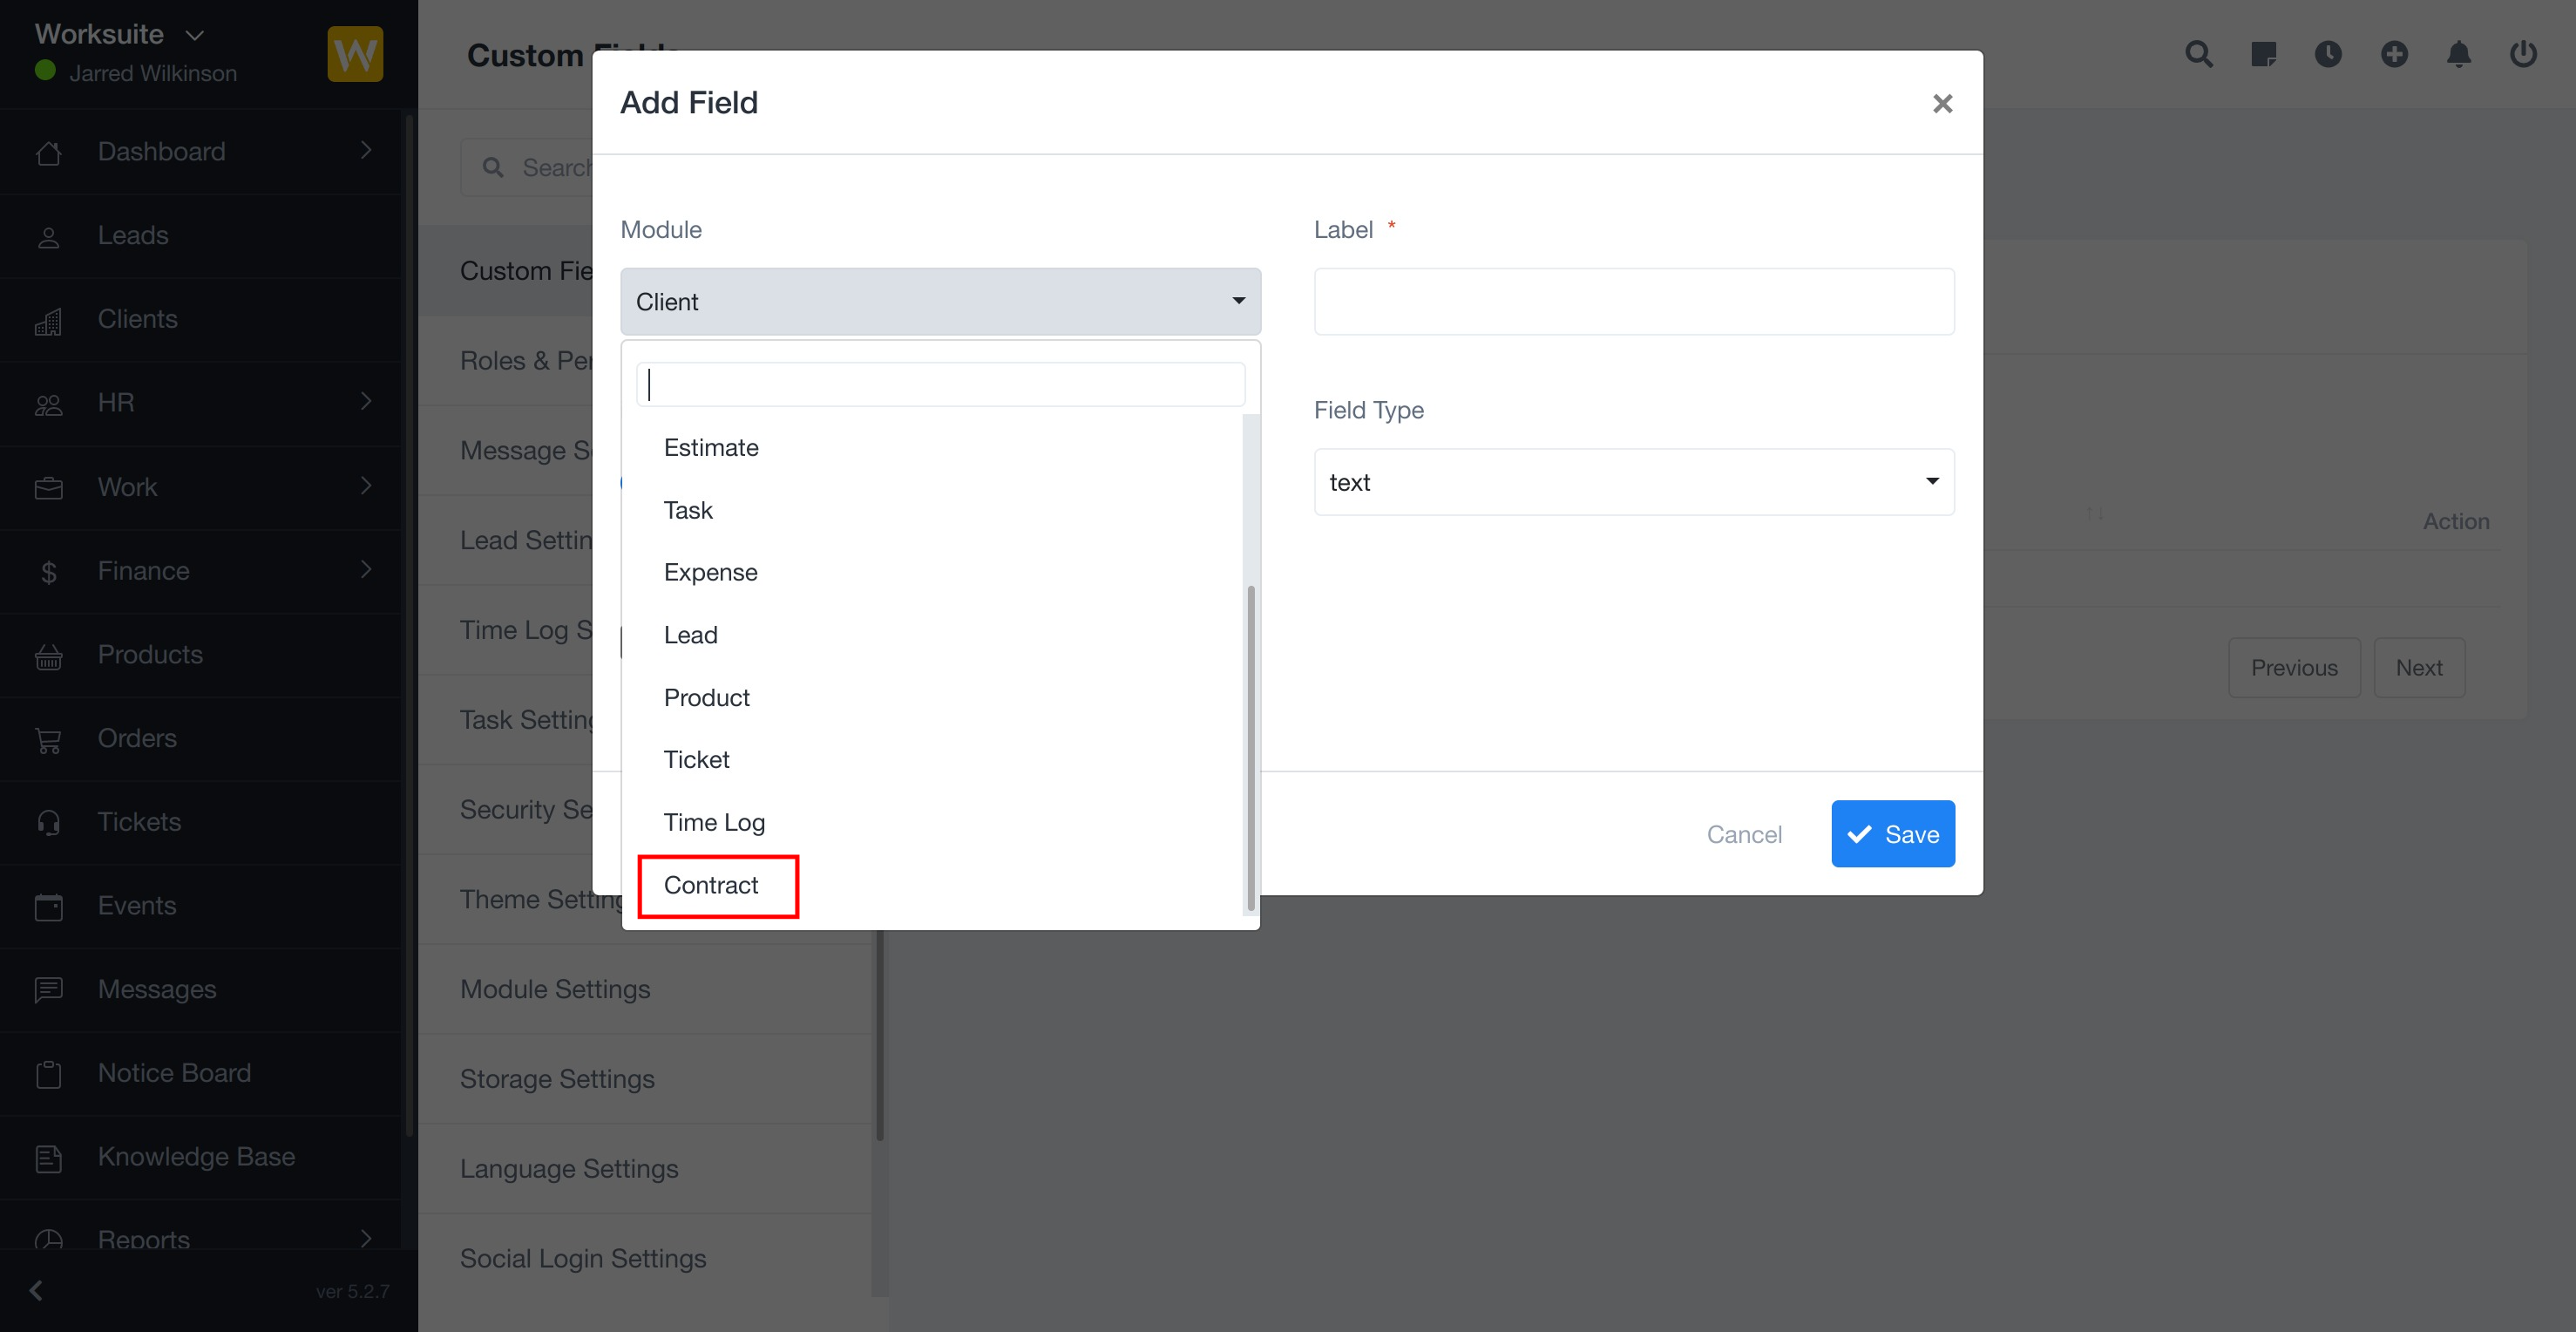
Task: Expand the Worksuite workspace dropdown arrow
Action: point(195,35)
